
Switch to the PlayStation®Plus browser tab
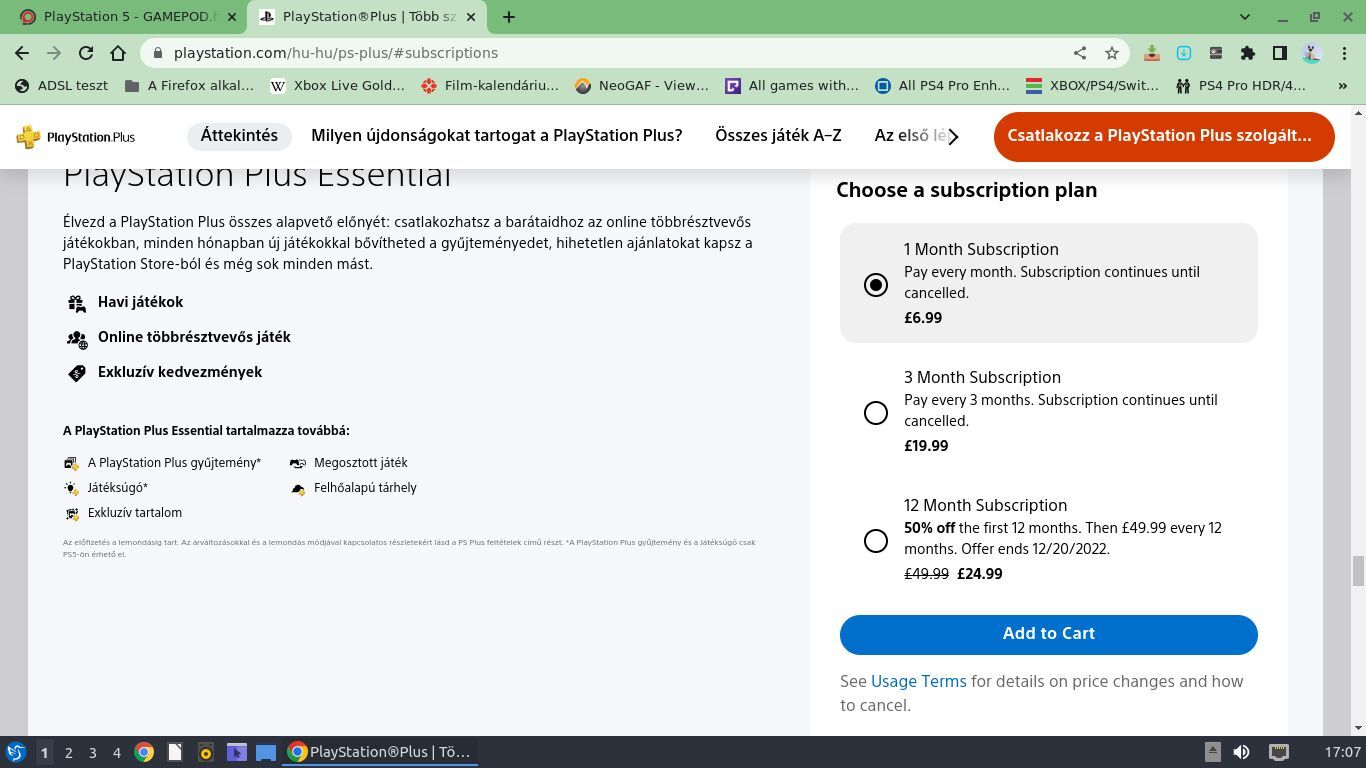point(365,17)
